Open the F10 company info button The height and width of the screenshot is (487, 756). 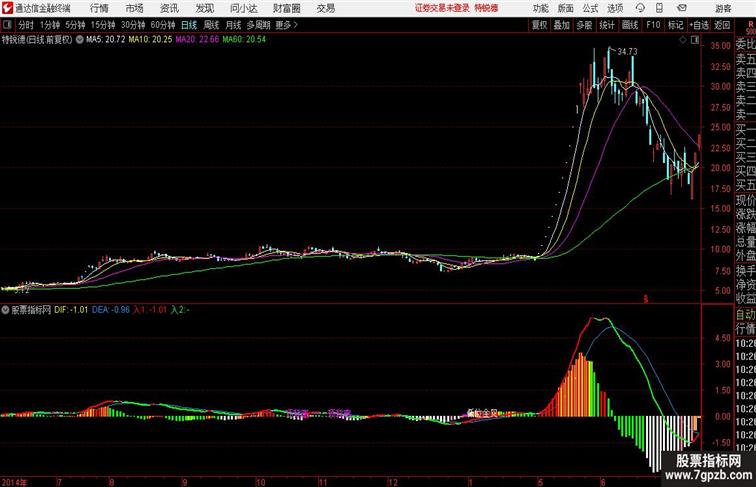click(653, 25)
